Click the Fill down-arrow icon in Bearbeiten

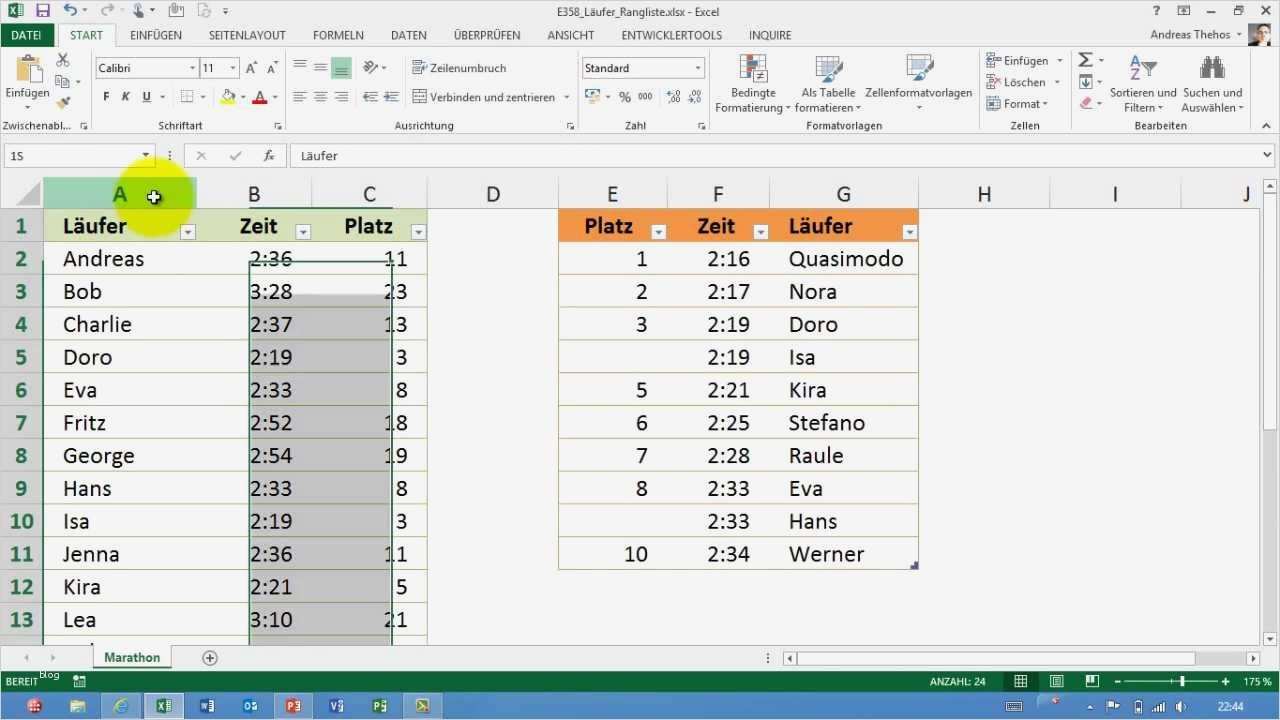(x=1085, y=82)
